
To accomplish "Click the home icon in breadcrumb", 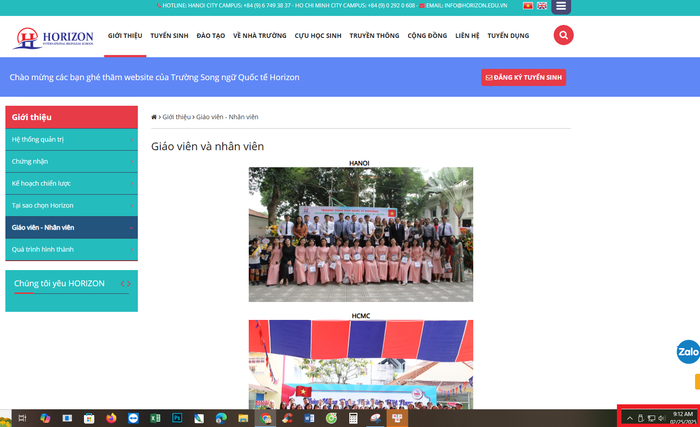I will tap(153, 117).
